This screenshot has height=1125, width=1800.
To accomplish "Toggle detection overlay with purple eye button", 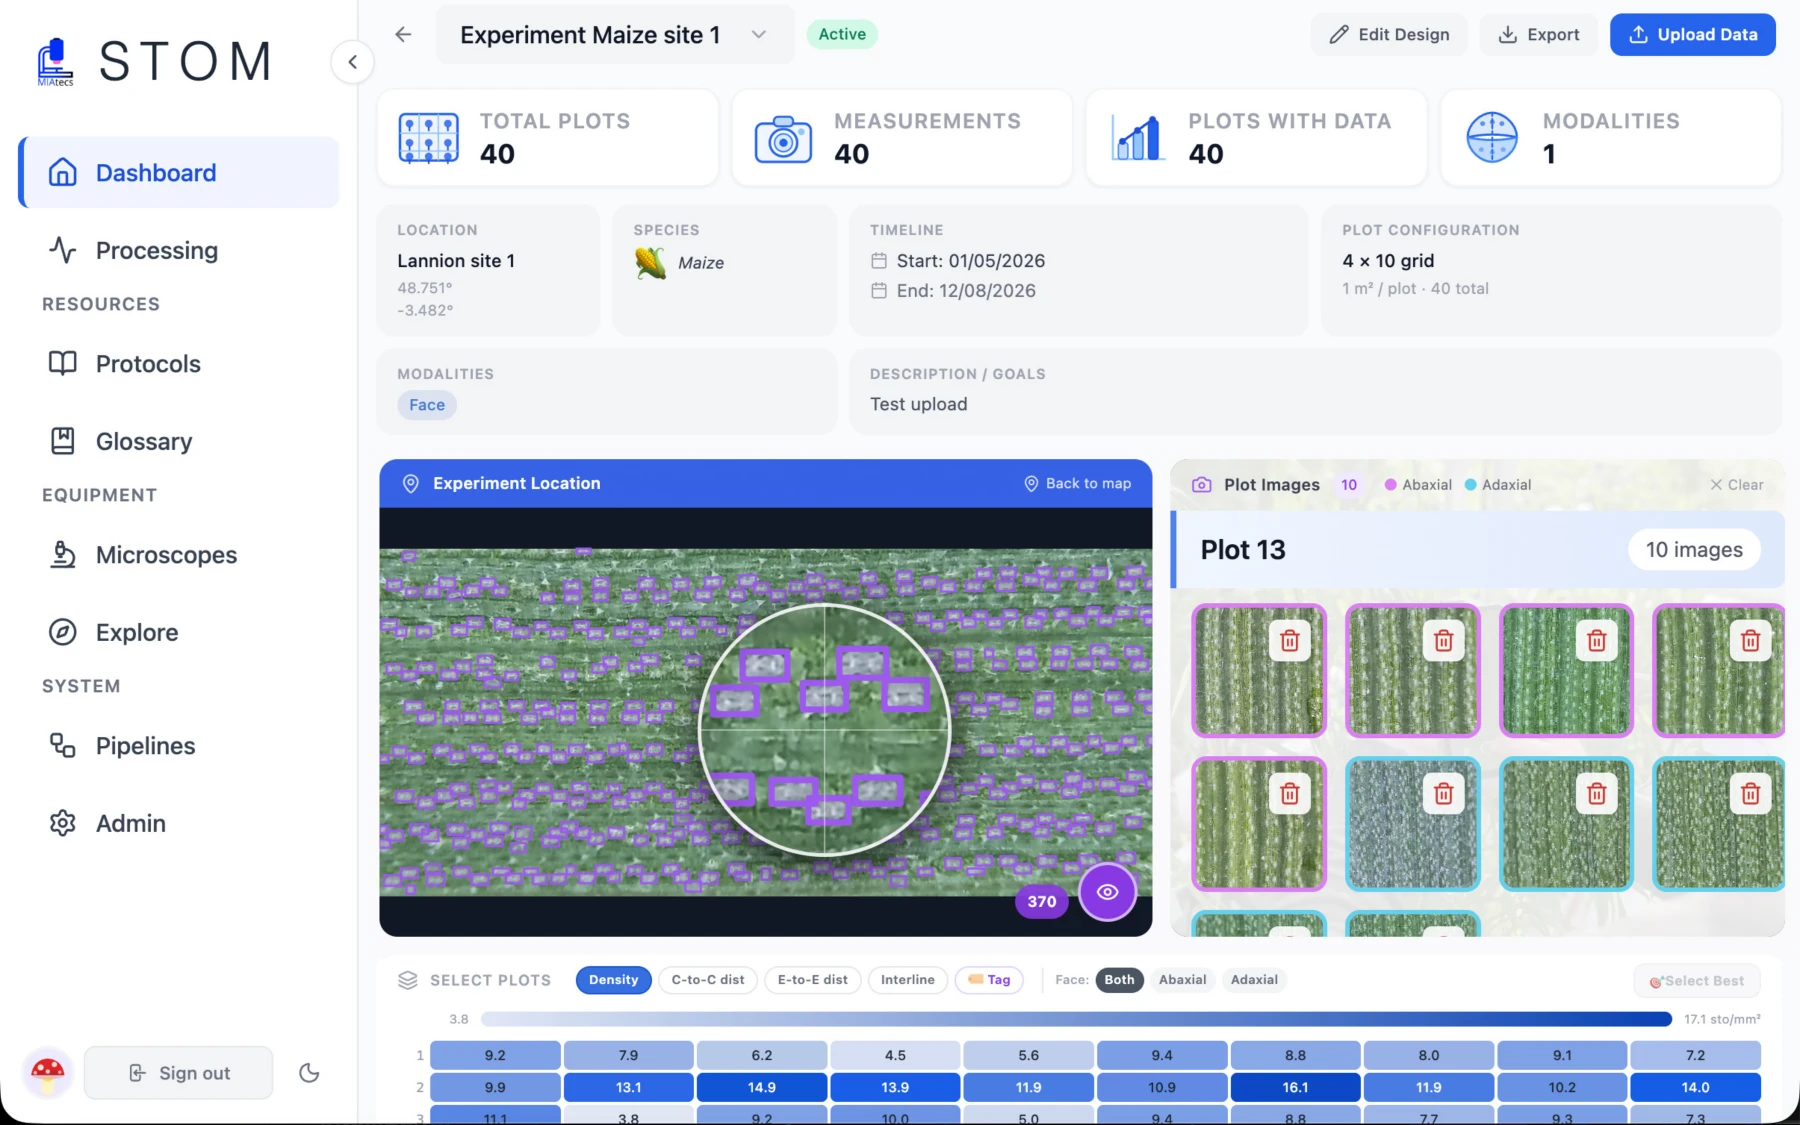I will pyautogui.click(x=1107, y=892).
